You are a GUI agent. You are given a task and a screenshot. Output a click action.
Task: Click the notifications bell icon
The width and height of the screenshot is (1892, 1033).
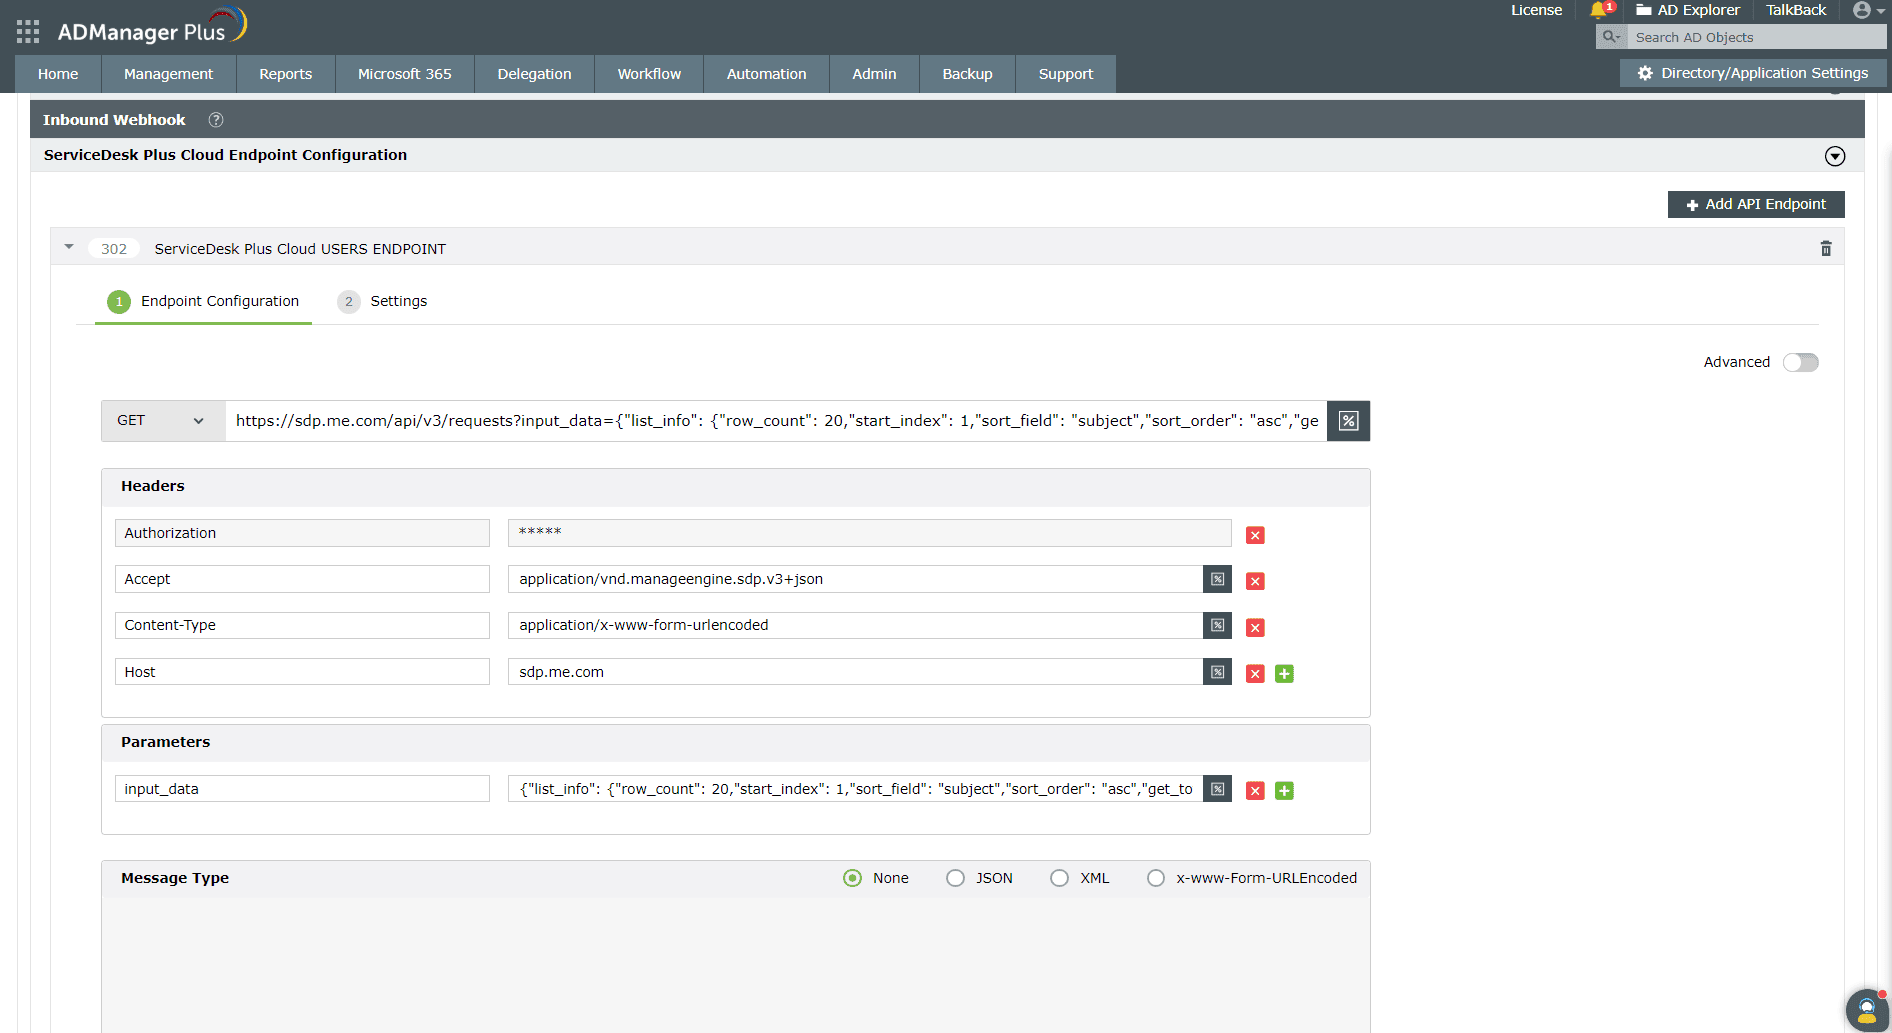1597,12
